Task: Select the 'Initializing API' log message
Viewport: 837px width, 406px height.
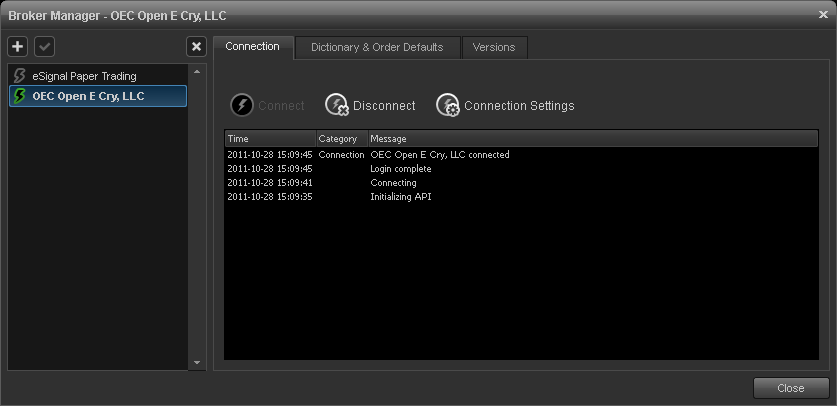Action: coord(401,197)
